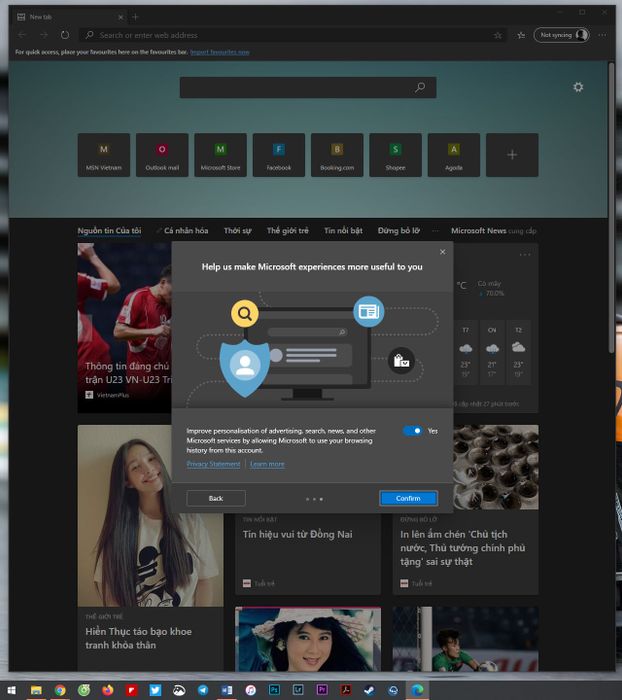Screen dimensions: 622x700
Task: Open the Outlook mail quick link tile
Action: [x=162, y=154]
